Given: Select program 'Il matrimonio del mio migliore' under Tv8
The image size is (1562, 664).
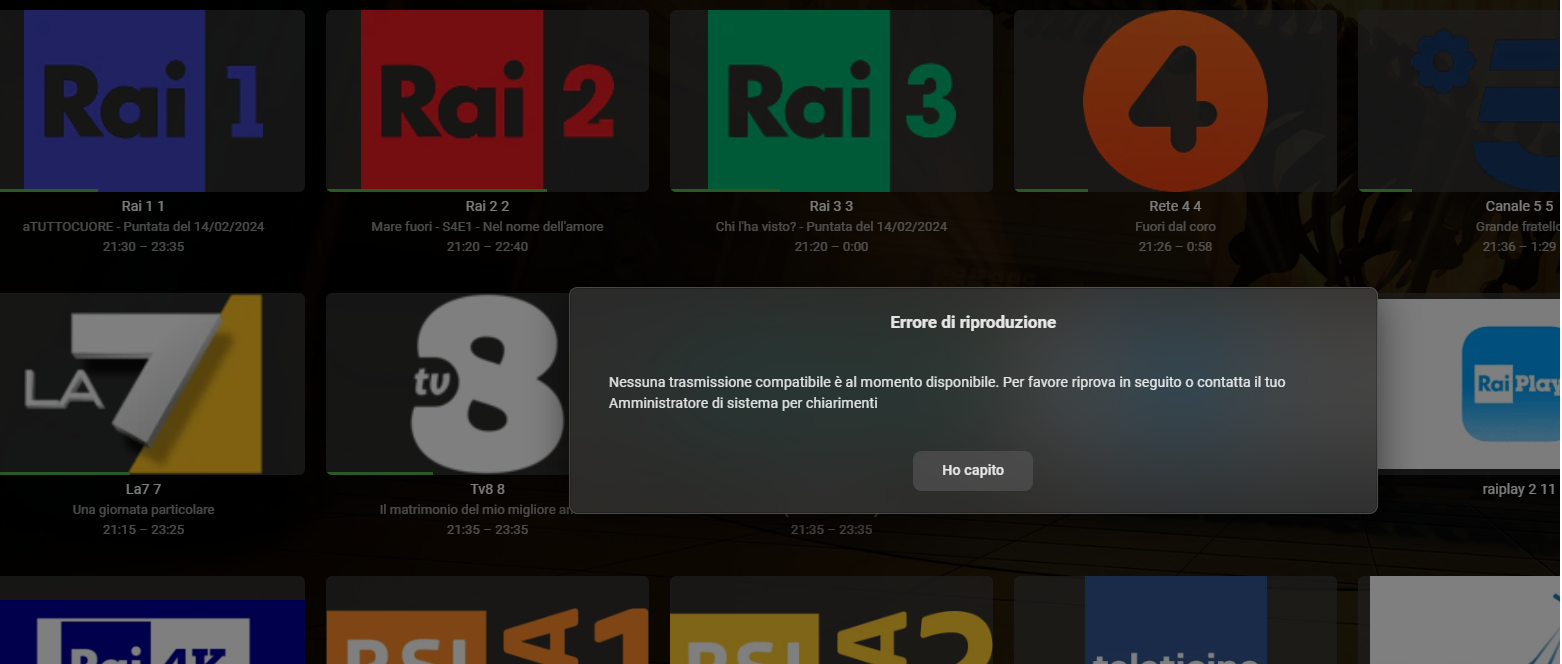Looking at the screenshot, I should (x=475, y=510).
